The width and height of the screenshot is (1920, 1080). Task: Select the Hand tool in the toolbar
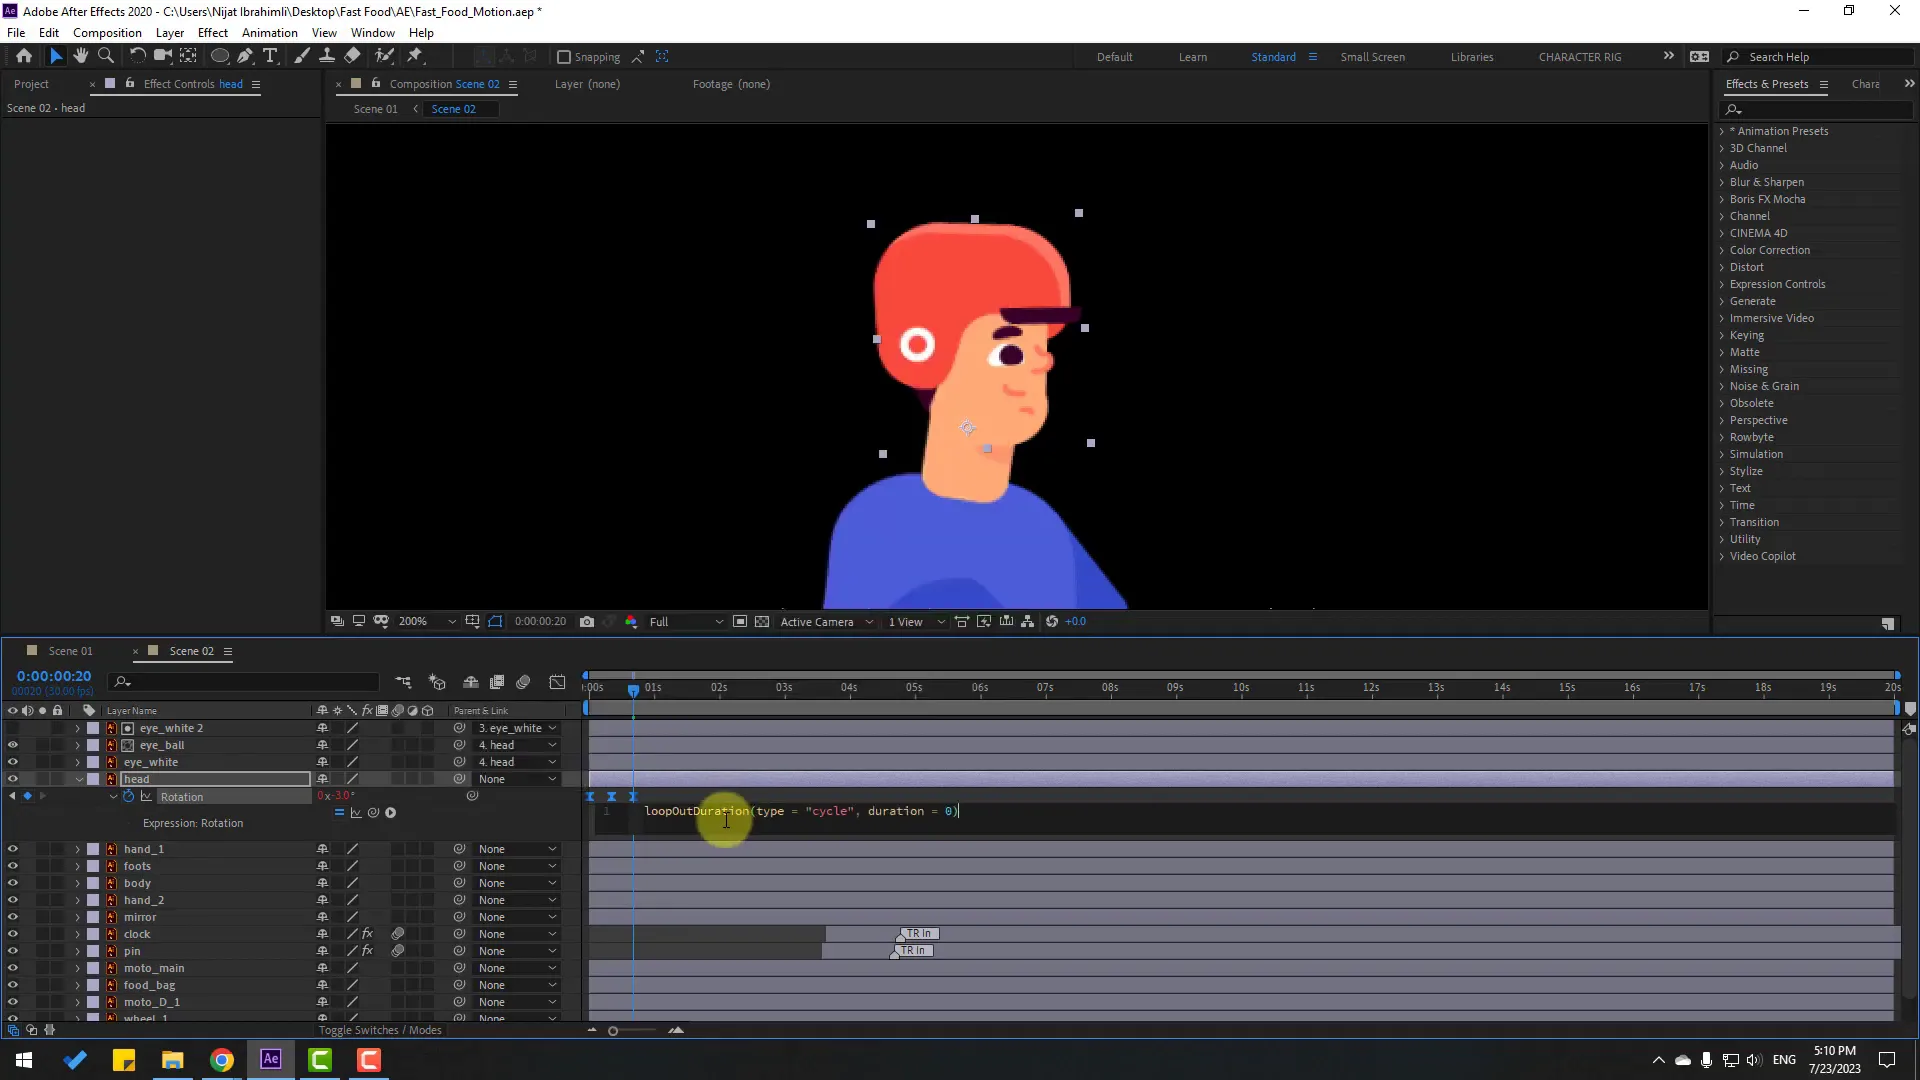tap(80, 56)
